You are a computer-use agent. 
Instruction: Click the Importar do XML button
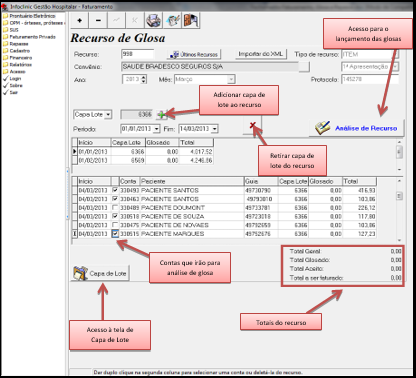tap(261, 54)
